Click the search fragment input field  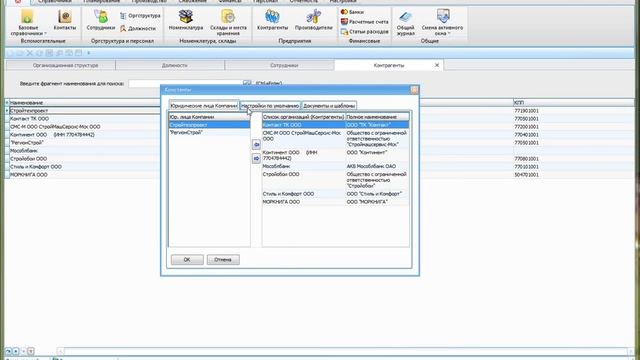186,83
